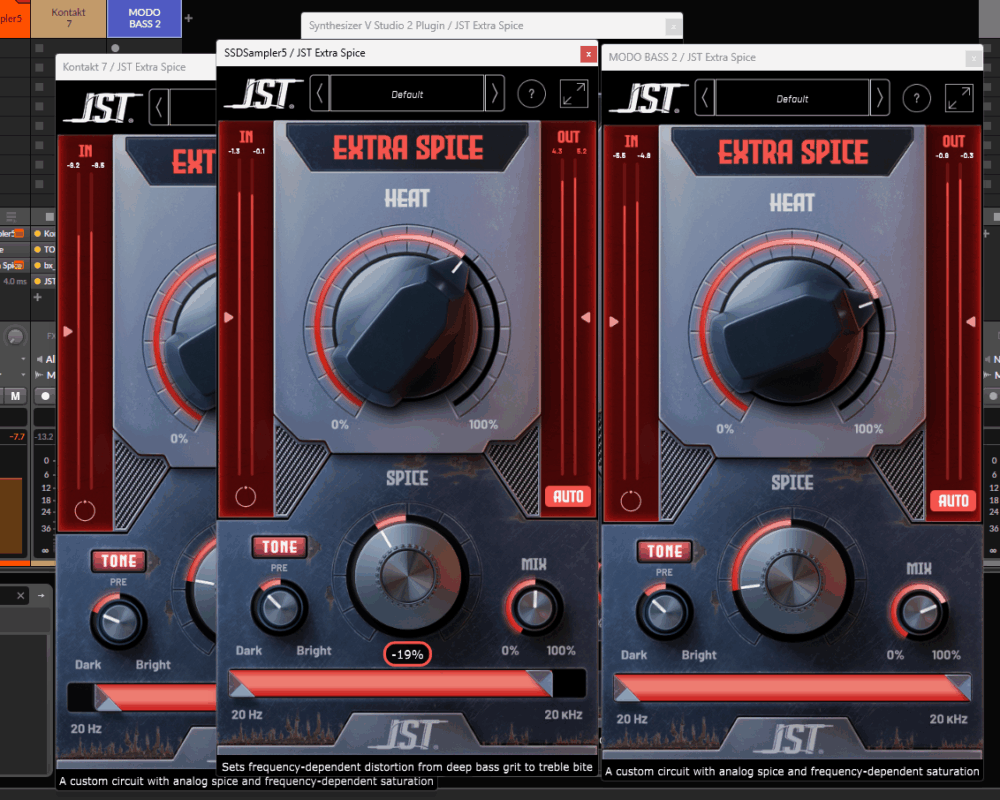Click output level triangle marker in MODO BASS 2 plugin
1000x800 pixels.
pos(971,322)
